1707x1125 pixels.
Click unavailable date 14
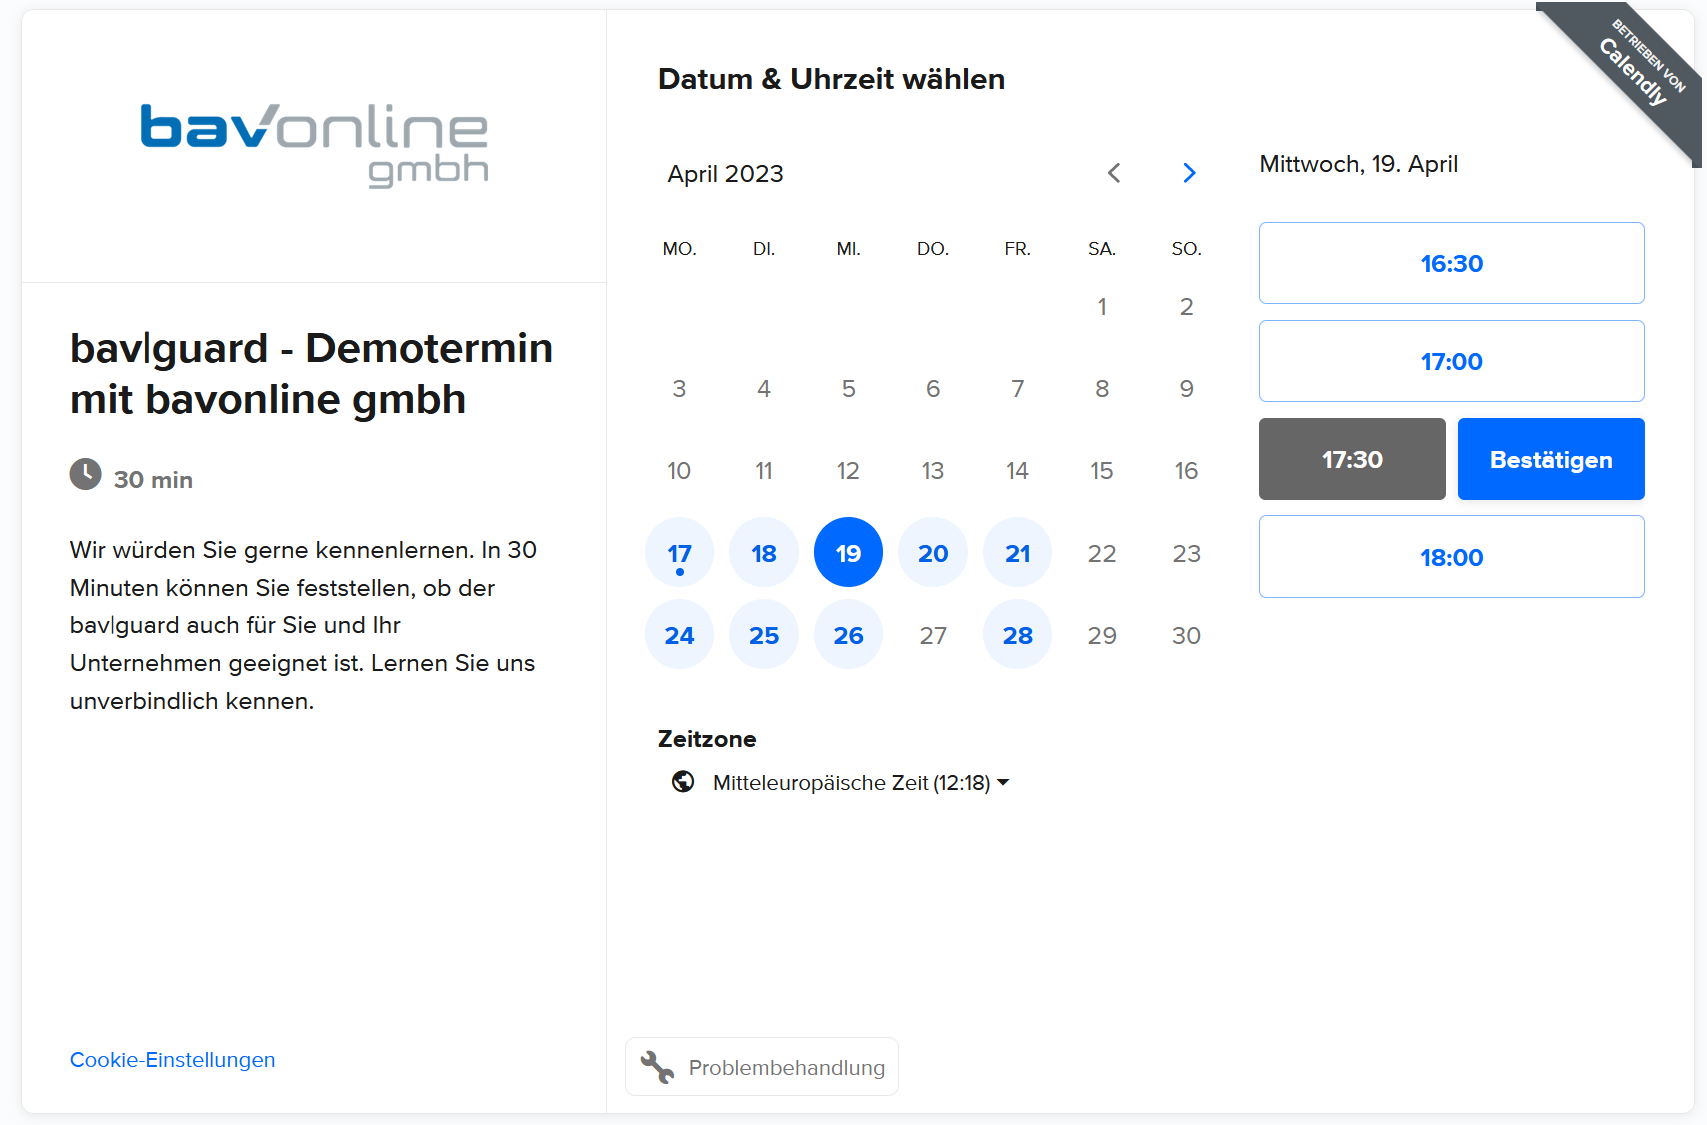point(1017,470)
